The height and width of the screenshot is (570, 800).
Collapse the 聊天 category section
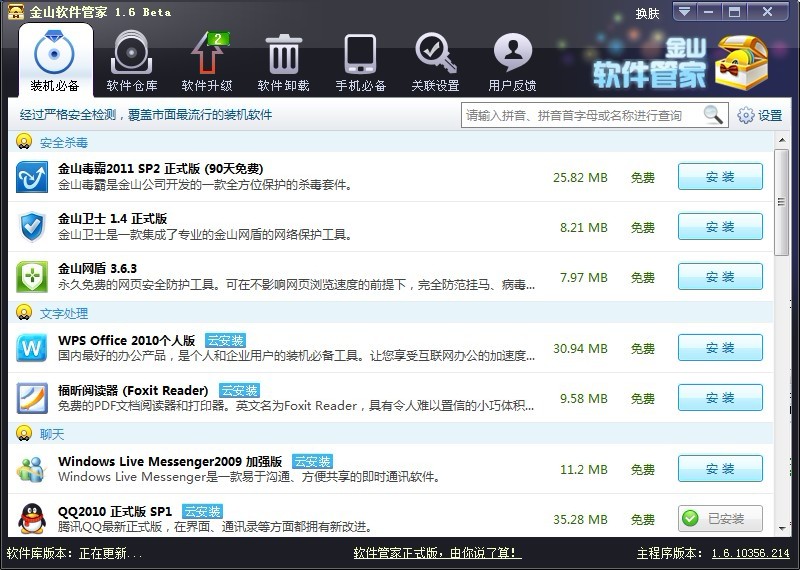(x=24, y=434)
